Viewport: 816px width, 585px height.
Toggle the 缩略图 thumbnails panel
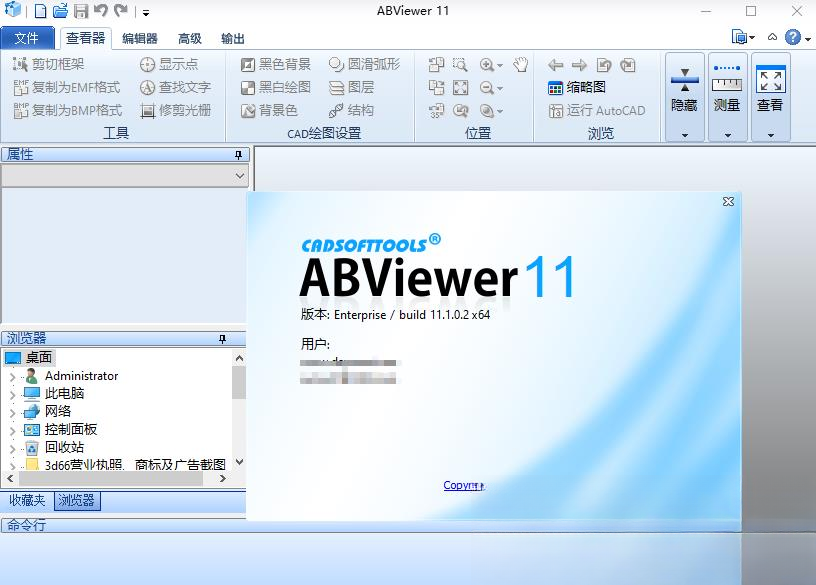(577, 87)
